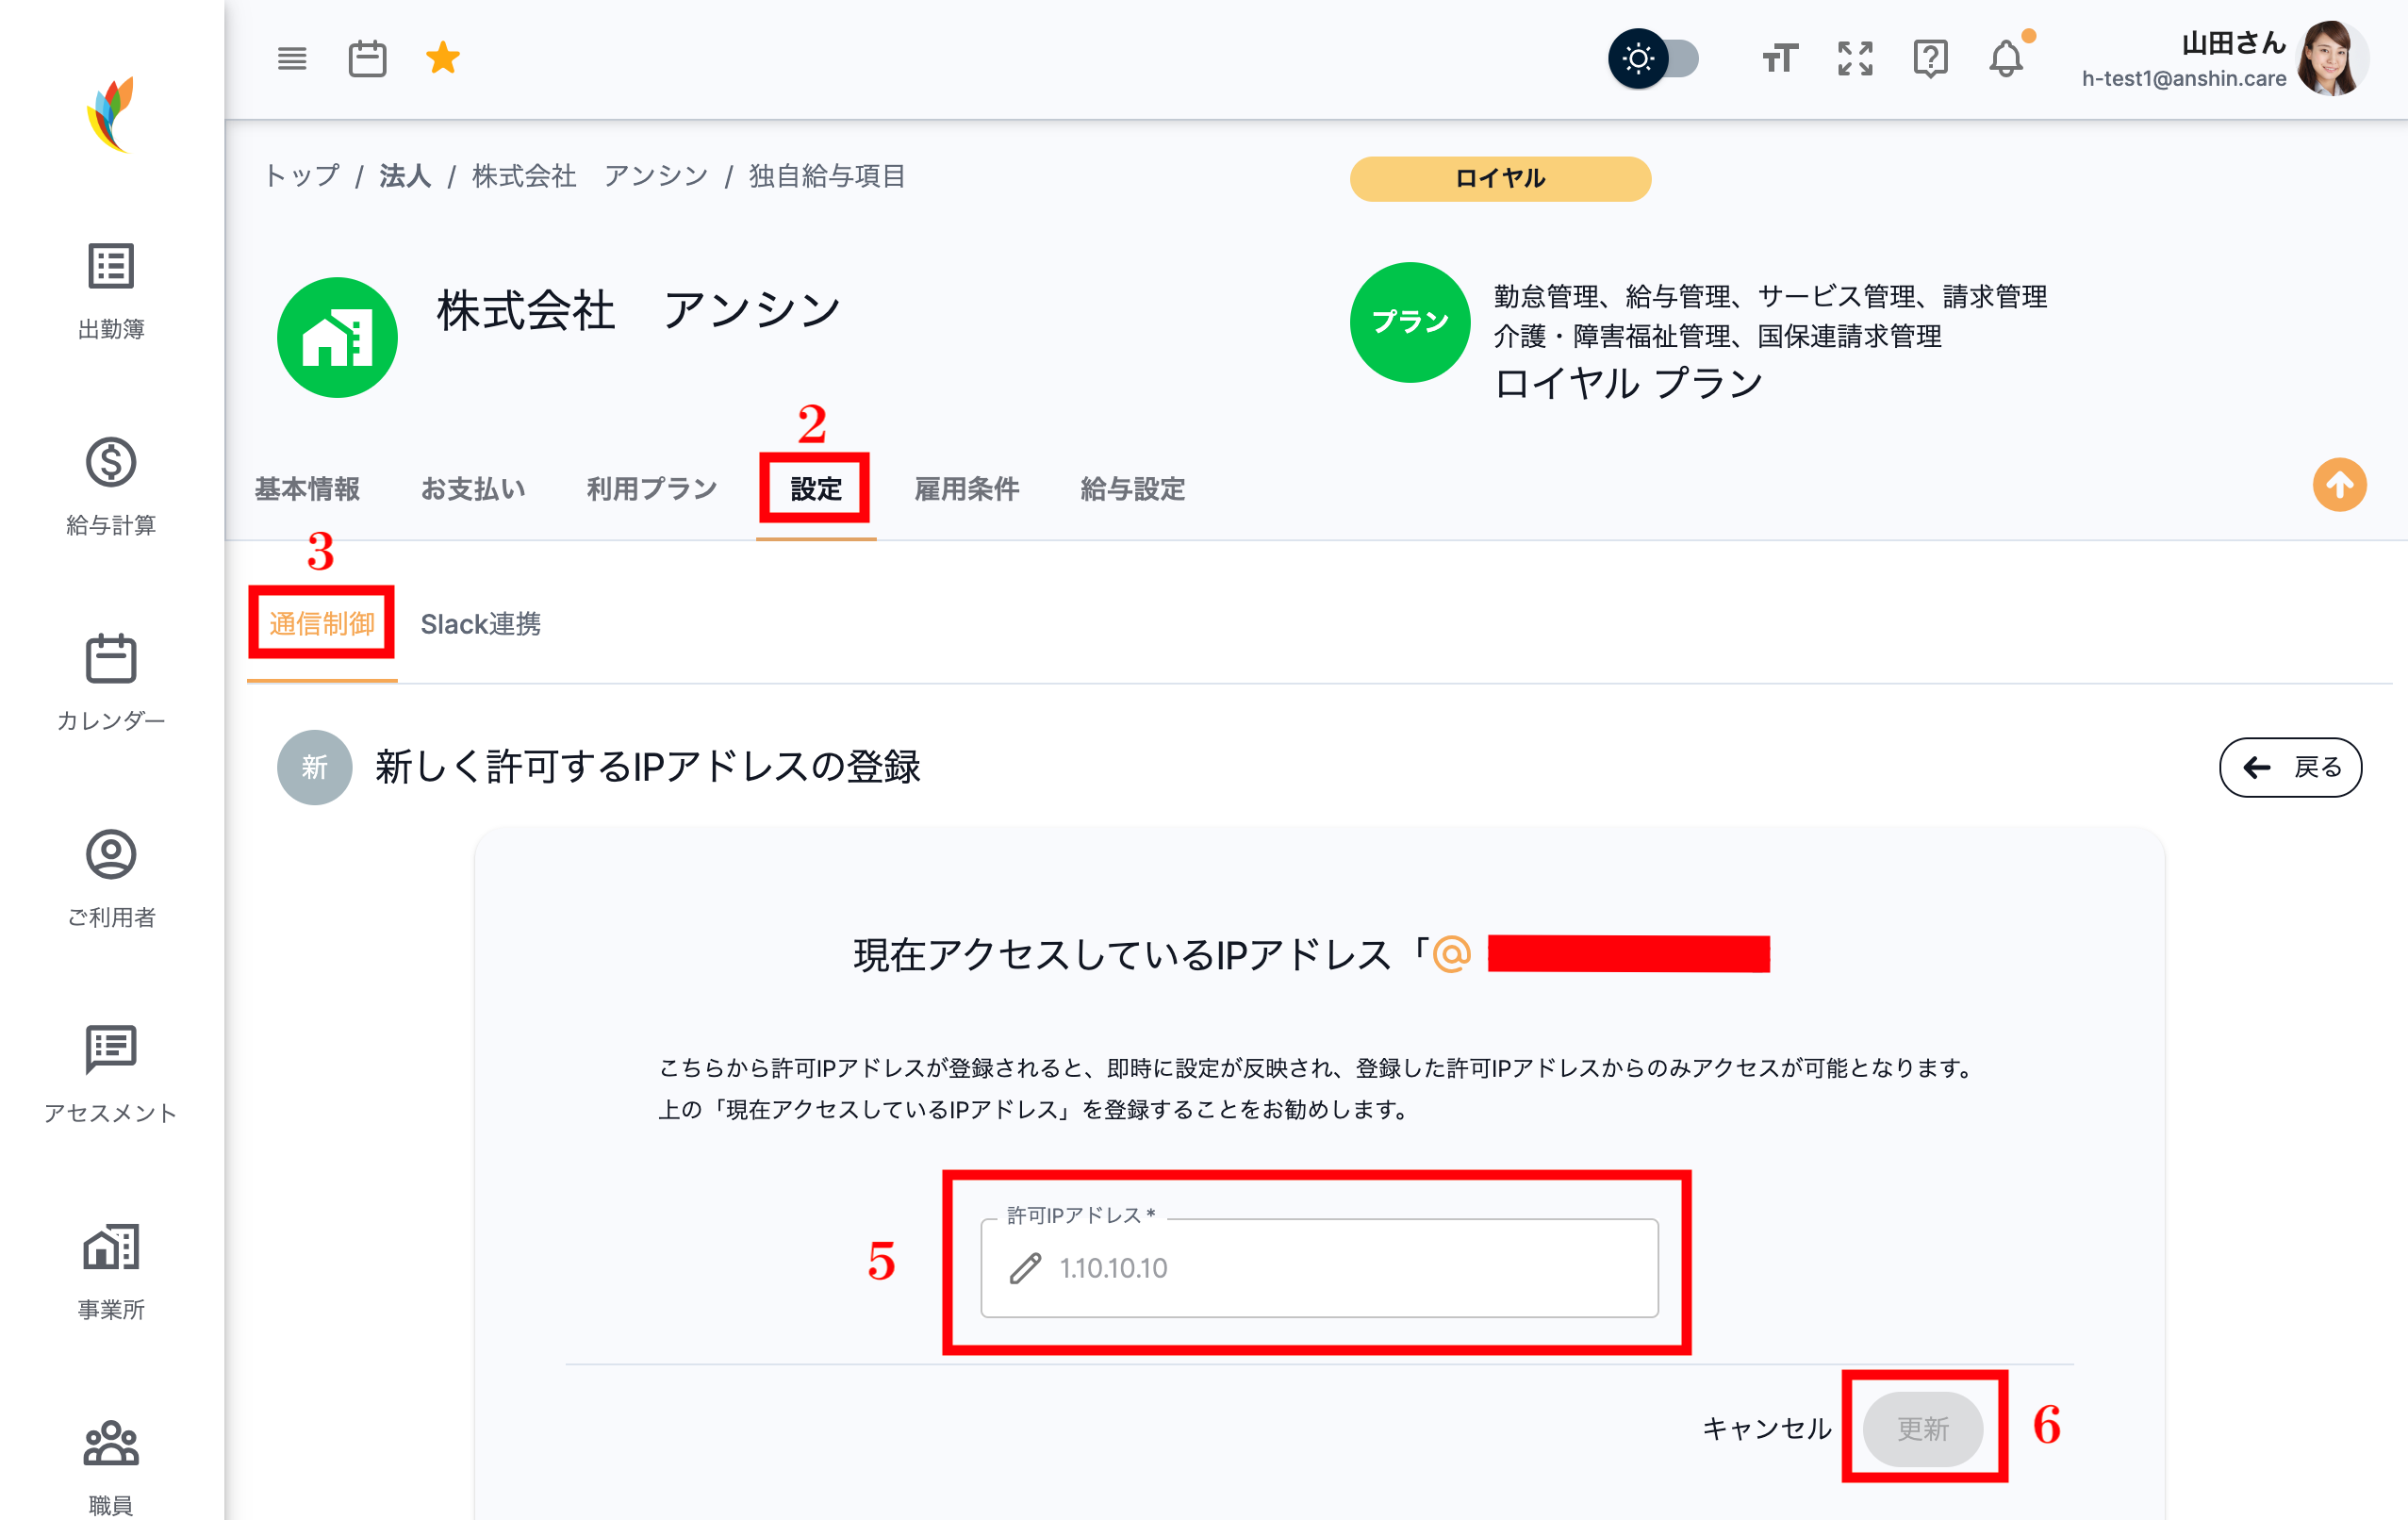Click the notification bell icon
This screenshot has width=2408, height=1520.
point(2007,59)
